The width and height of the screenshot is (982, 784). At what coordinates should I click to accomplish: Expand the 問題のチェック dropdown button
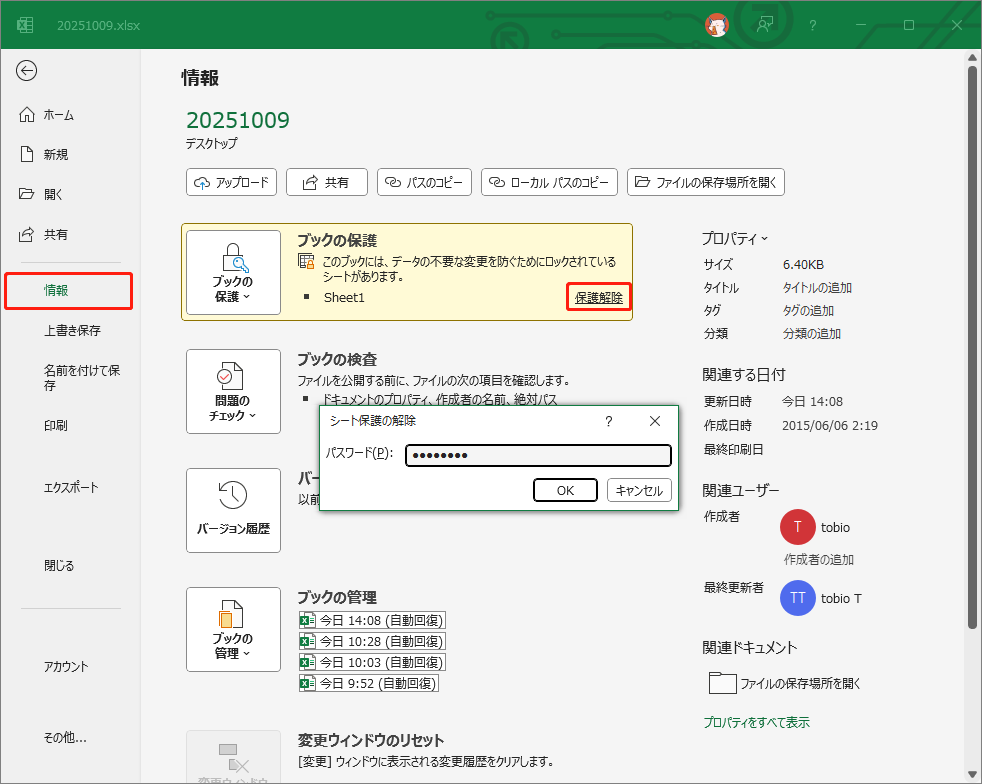233,391
